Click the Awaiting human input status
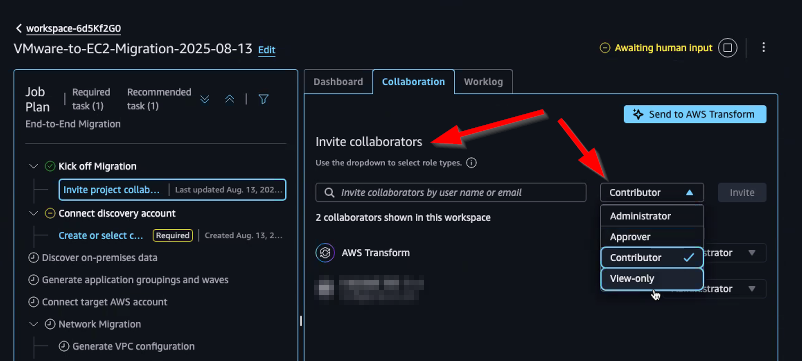 (656, 48)
